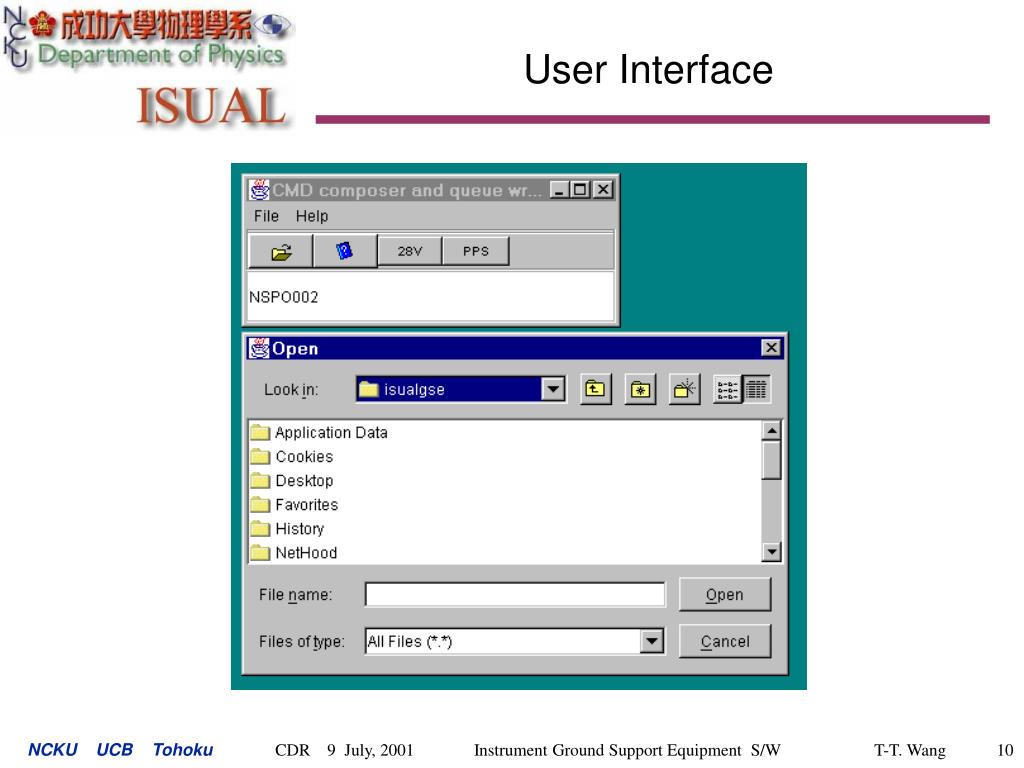1024x768 pixels.
Task: Click the Application Data folder icon
Action: pos(260,432)
